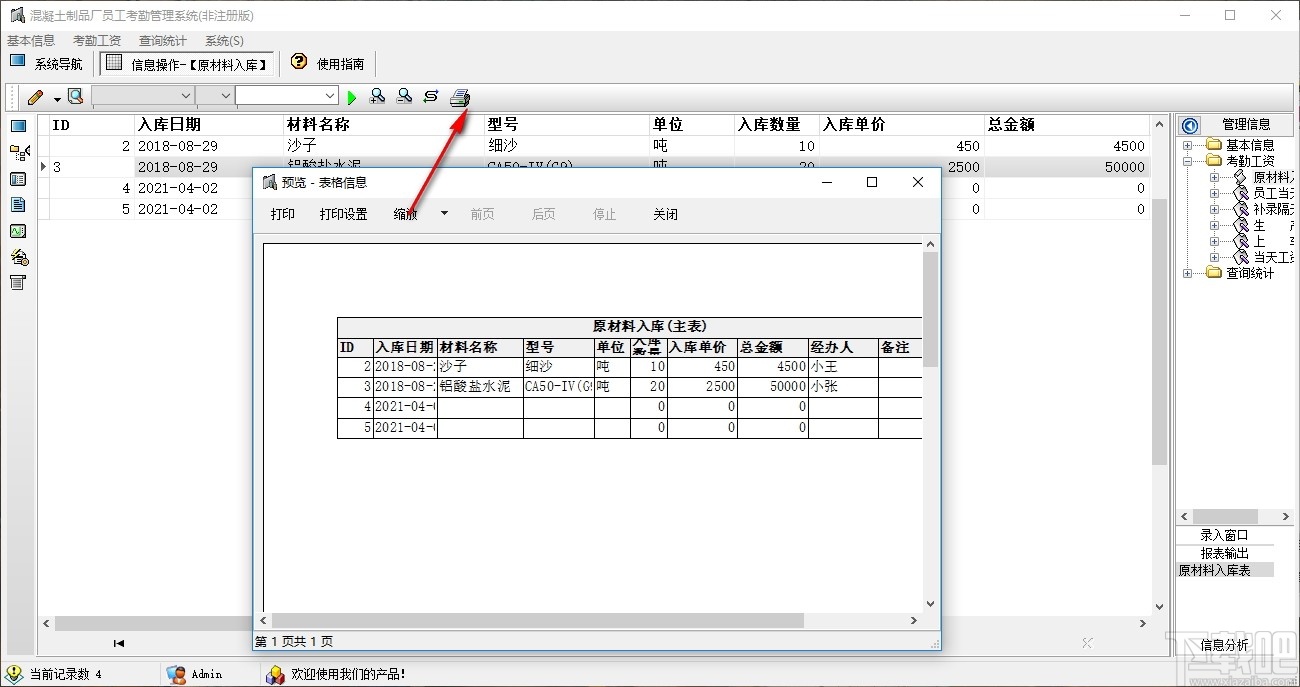Open the 系统(S) menu
The image size is (1300, 687).
click(x=224, y=41)
